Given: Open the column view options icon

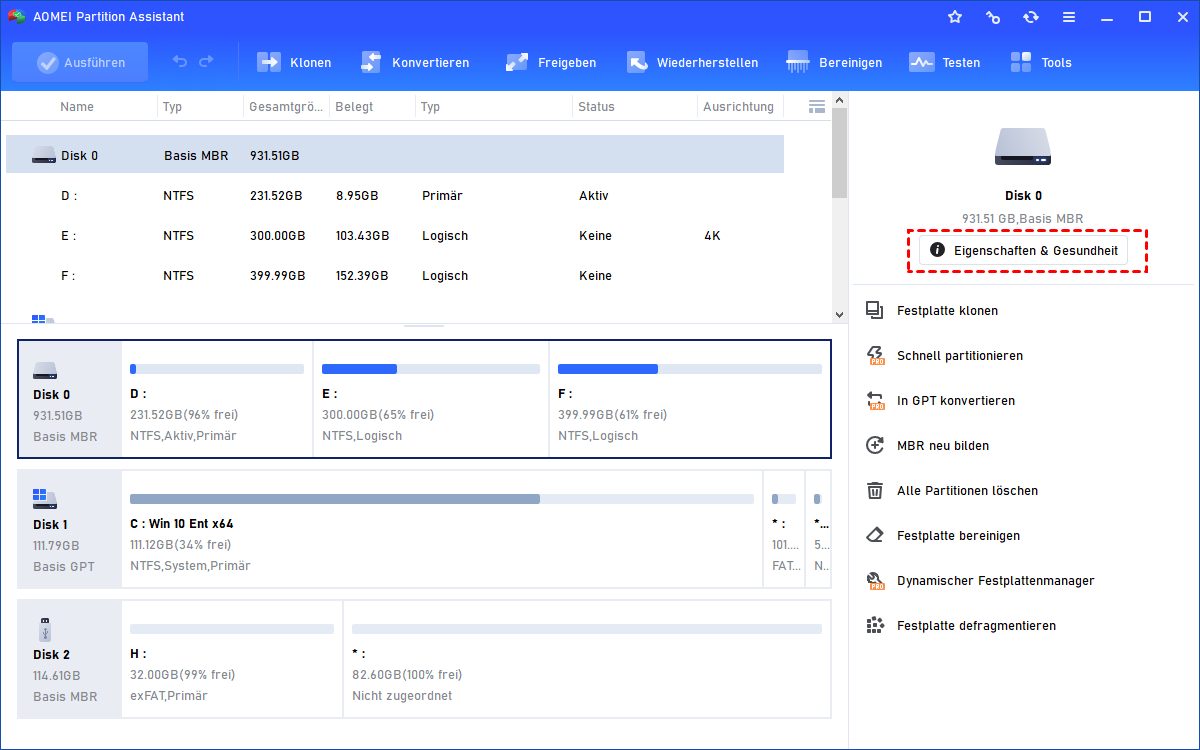Looking at the screenshot, I should coord(817,106).
